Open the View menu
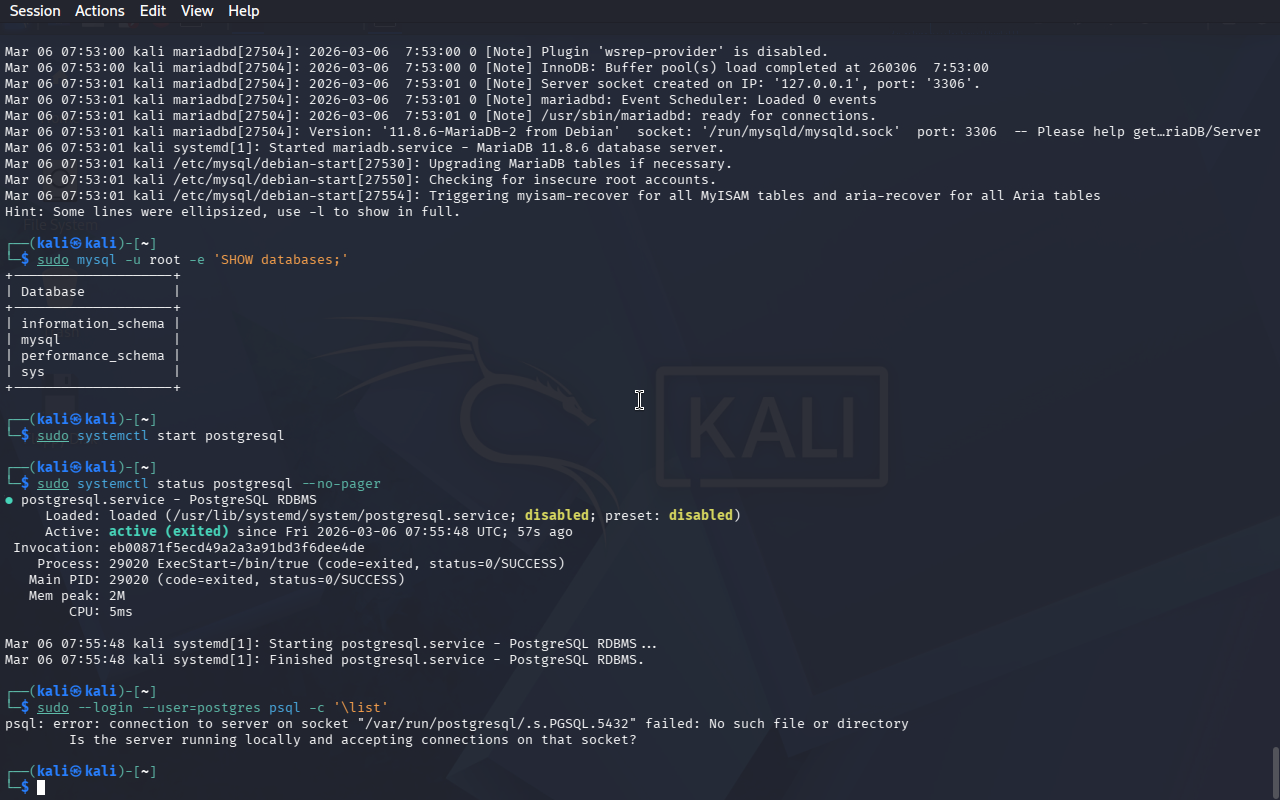The height and width of the screenshot is (800, 1280). [197, 11]
